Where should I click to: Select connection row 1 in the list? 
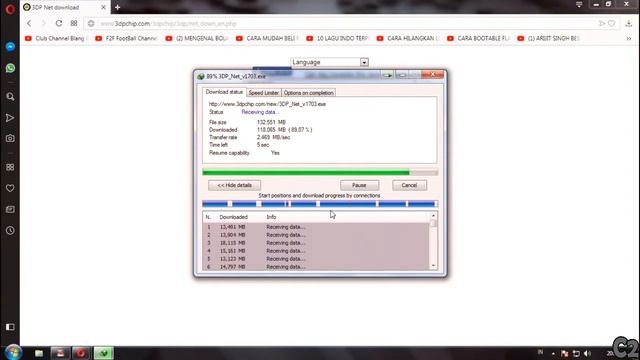[x=316, y=227]
